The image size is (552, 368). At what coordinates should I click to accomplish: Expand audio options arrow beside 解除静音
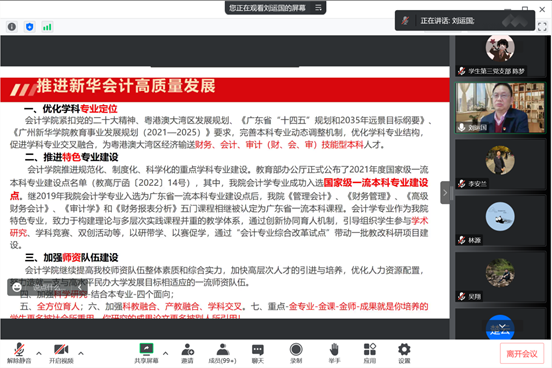(x=39, y=353)
